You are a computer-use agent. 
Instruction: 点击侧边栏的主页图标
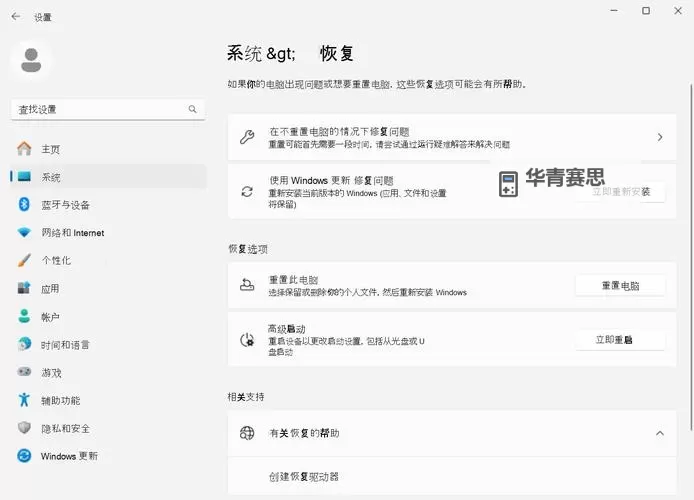24,149
